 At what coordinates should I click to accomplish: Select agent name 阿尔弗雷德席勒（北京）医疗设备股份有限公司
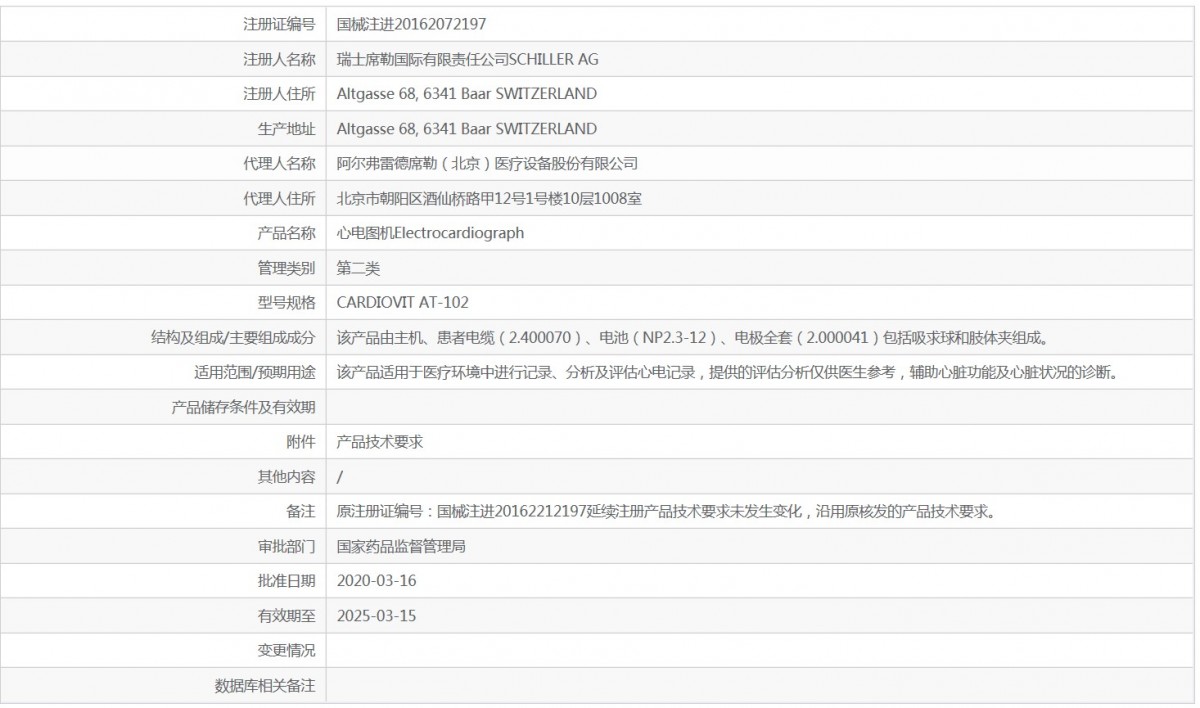(x=487, y=164)
